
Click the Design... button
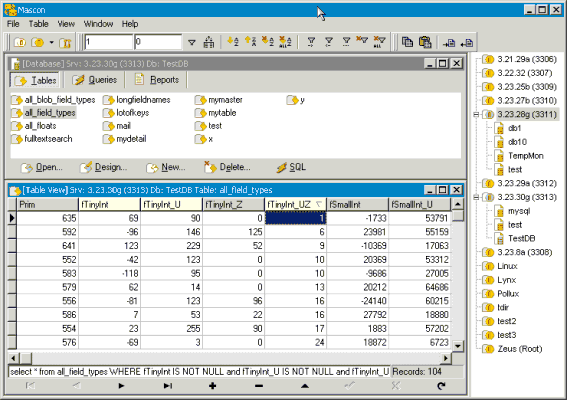[x=103, y=167]
